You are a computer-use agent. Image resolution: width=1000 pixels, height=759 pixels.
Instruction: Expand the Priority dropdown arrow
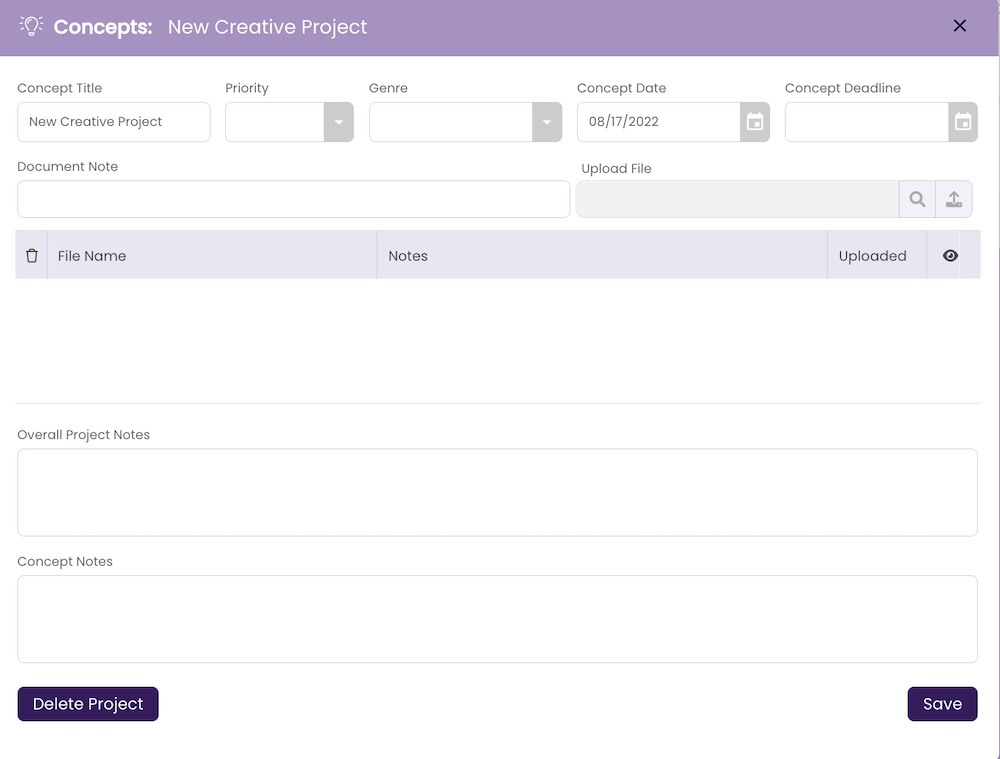tap(339, 122)
